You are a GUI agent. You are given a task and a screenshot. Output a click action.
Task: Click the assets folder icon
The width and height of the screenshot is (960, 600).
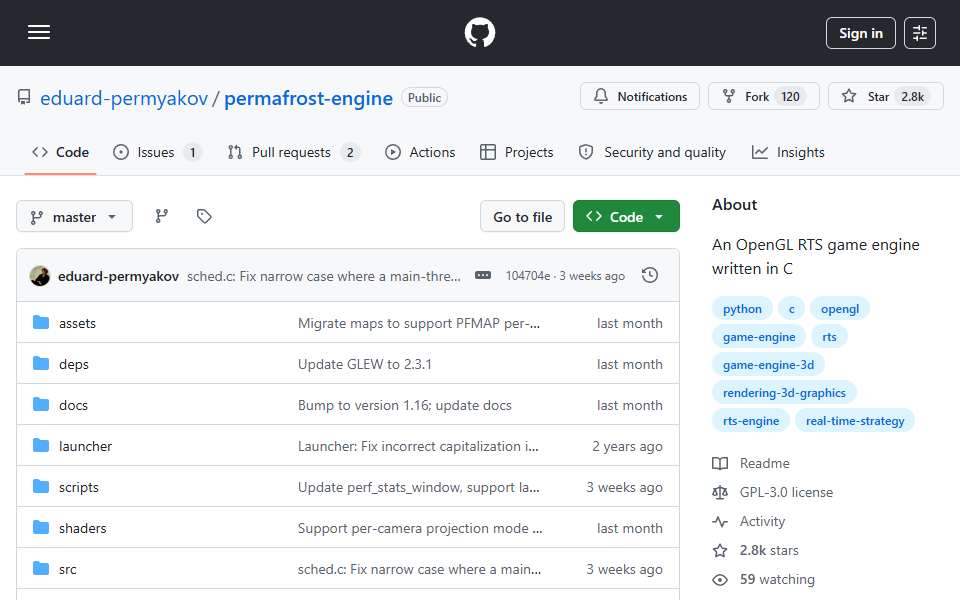41,323
